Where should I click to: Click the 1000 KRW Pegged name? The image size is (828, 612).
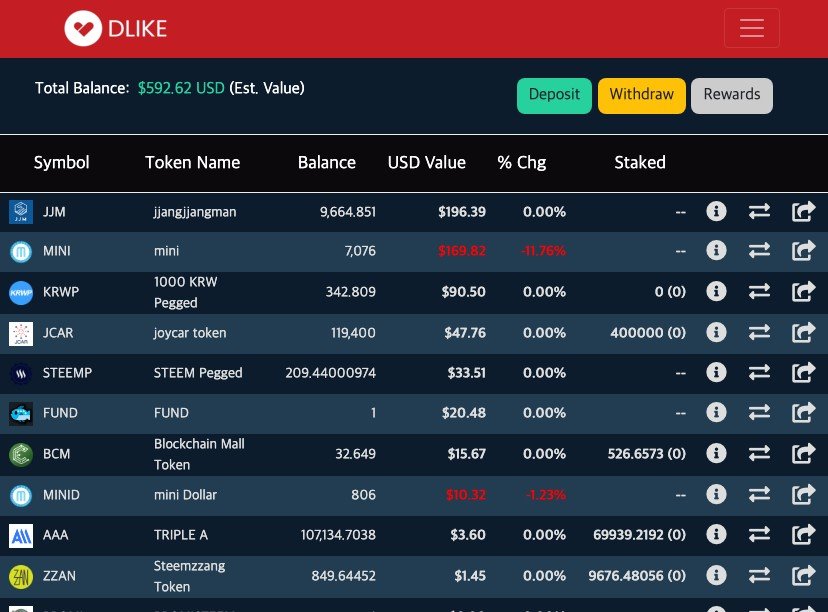click(185, 292)
